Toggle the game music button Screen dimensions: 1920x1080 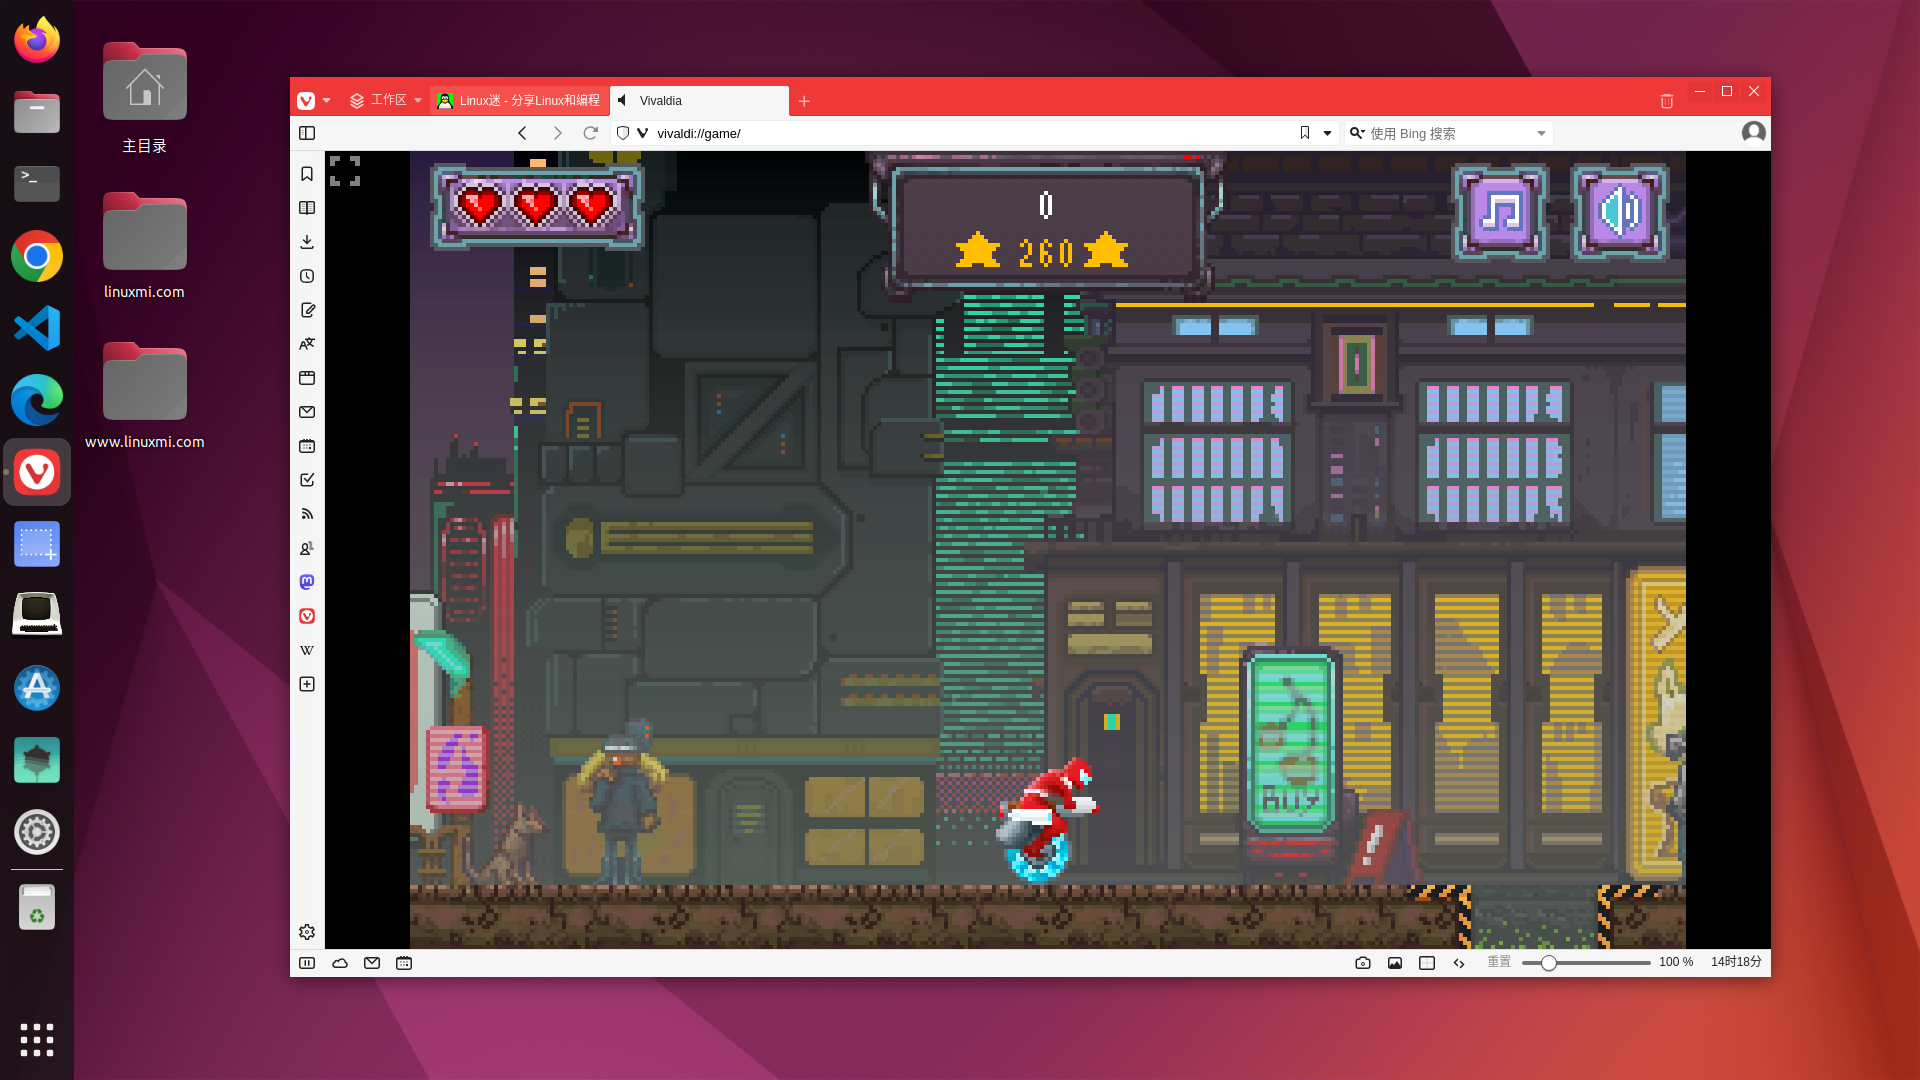tap(1500, 212)
